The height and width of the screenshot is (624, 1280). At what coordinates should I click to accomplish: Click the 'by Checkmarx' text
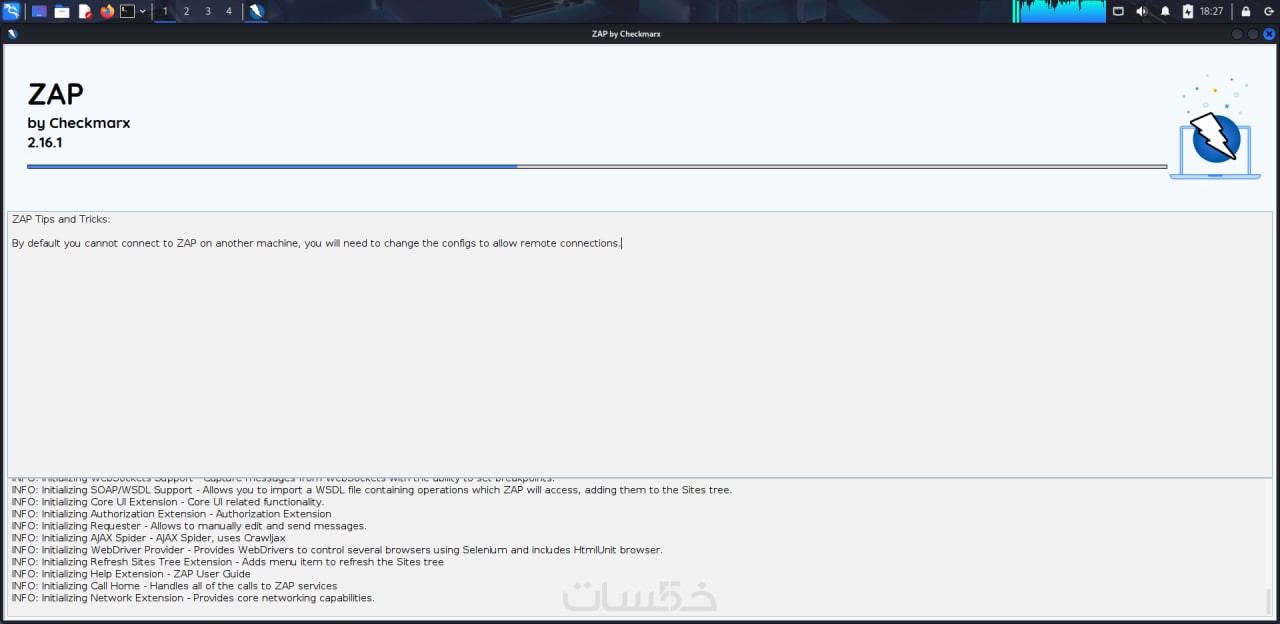pos(79,123)
